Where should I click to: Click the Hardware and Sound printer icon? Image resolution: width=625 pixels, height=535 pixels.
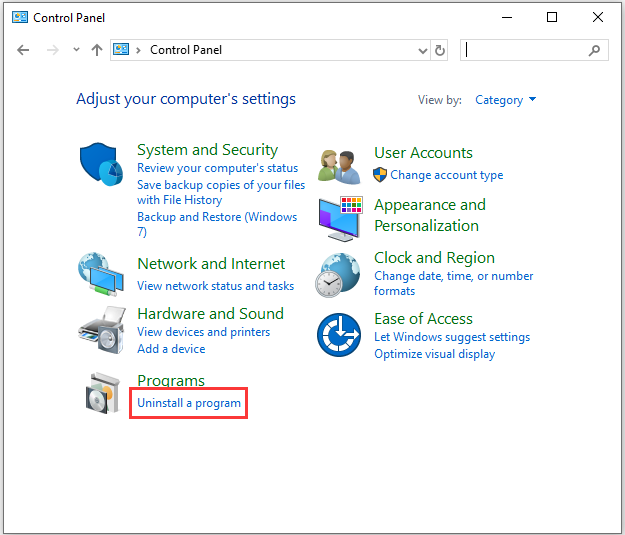tap(102, 330)
